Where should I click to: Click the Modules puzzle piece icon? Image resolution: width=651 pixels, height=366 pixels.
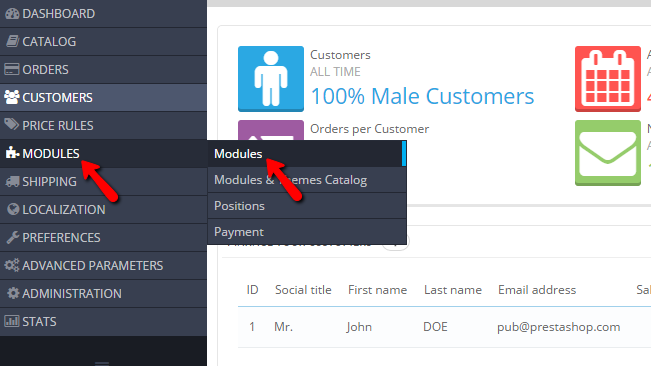tap(12, 153)
